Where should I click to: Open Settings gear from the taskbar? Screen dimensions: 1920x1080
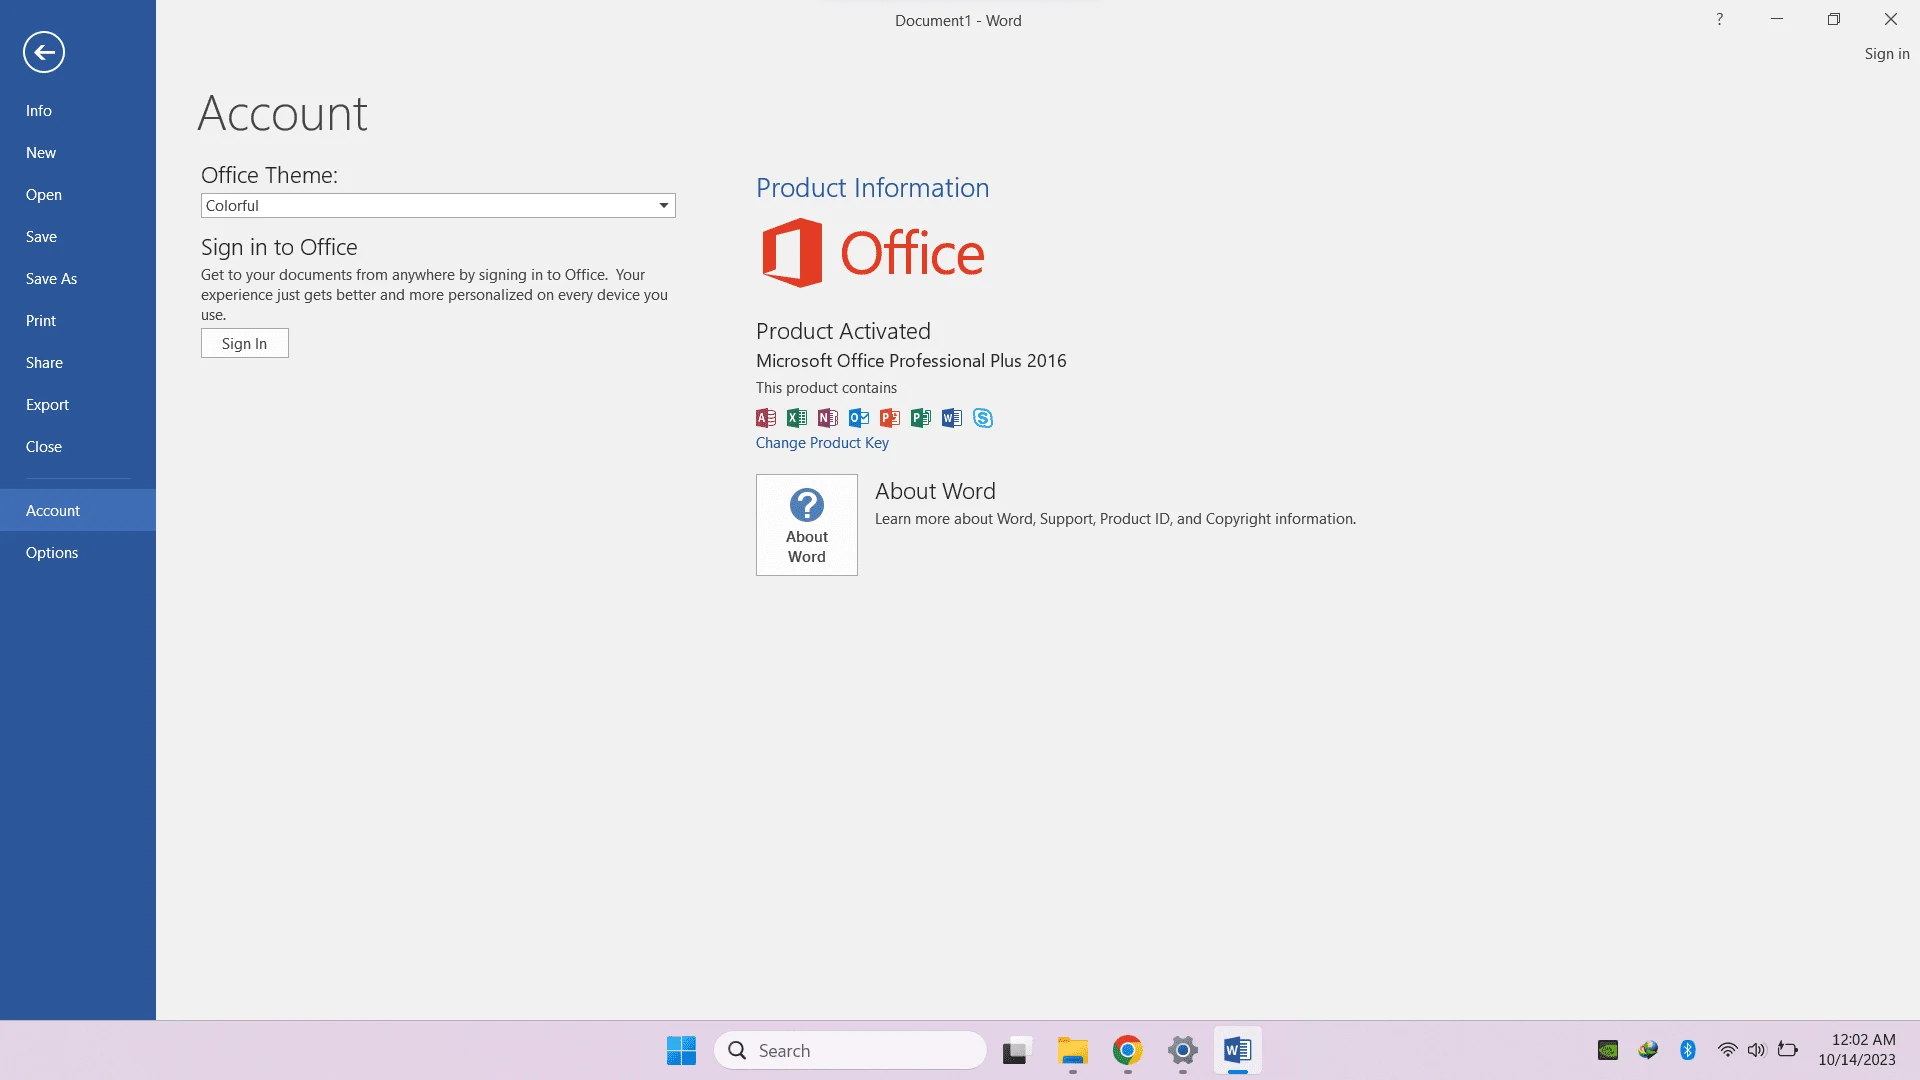(1183, 1050)
